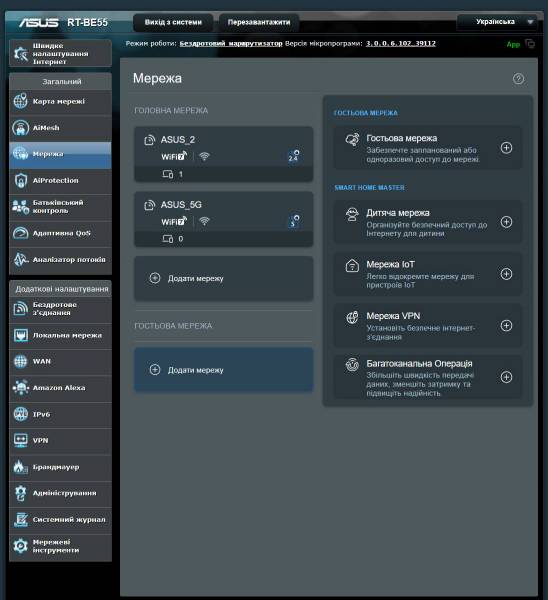The width and height of the screenshot is (548, 600).
Task: Click the WiFi signal icon on ASUS_2
Action: coord(205,156)
